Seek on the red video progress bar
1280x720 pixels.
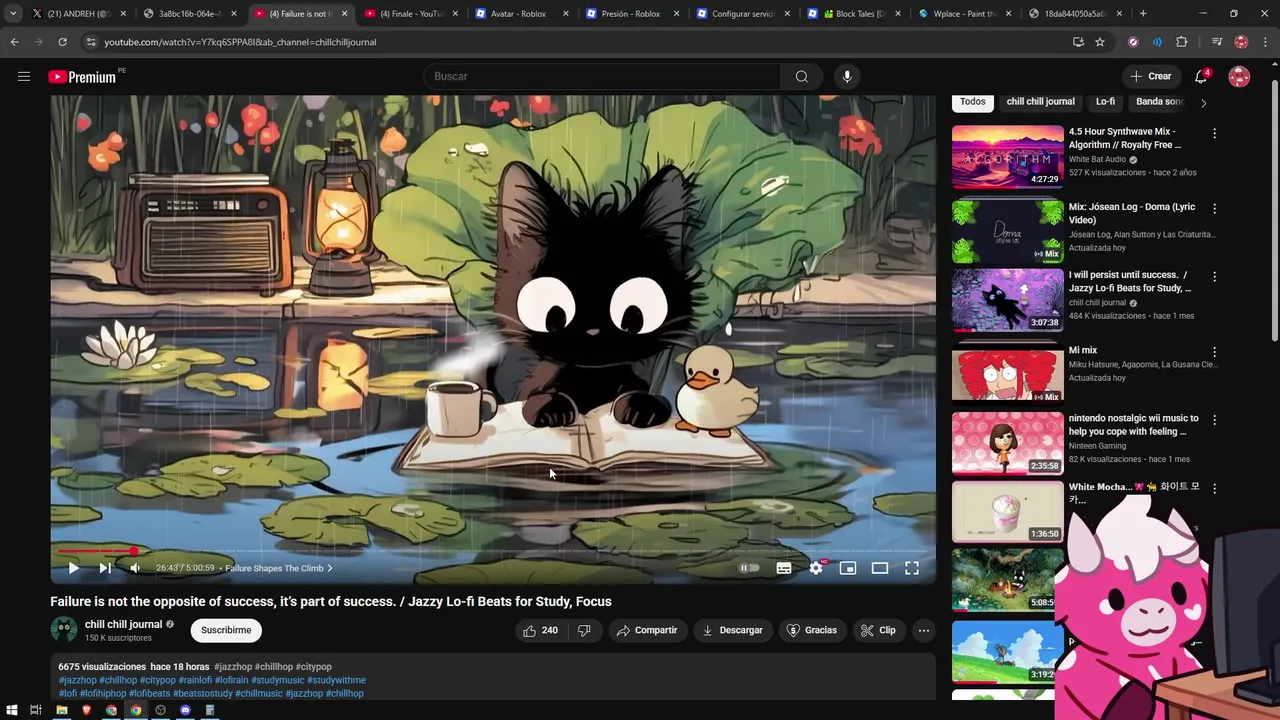[x=493, y=551]
